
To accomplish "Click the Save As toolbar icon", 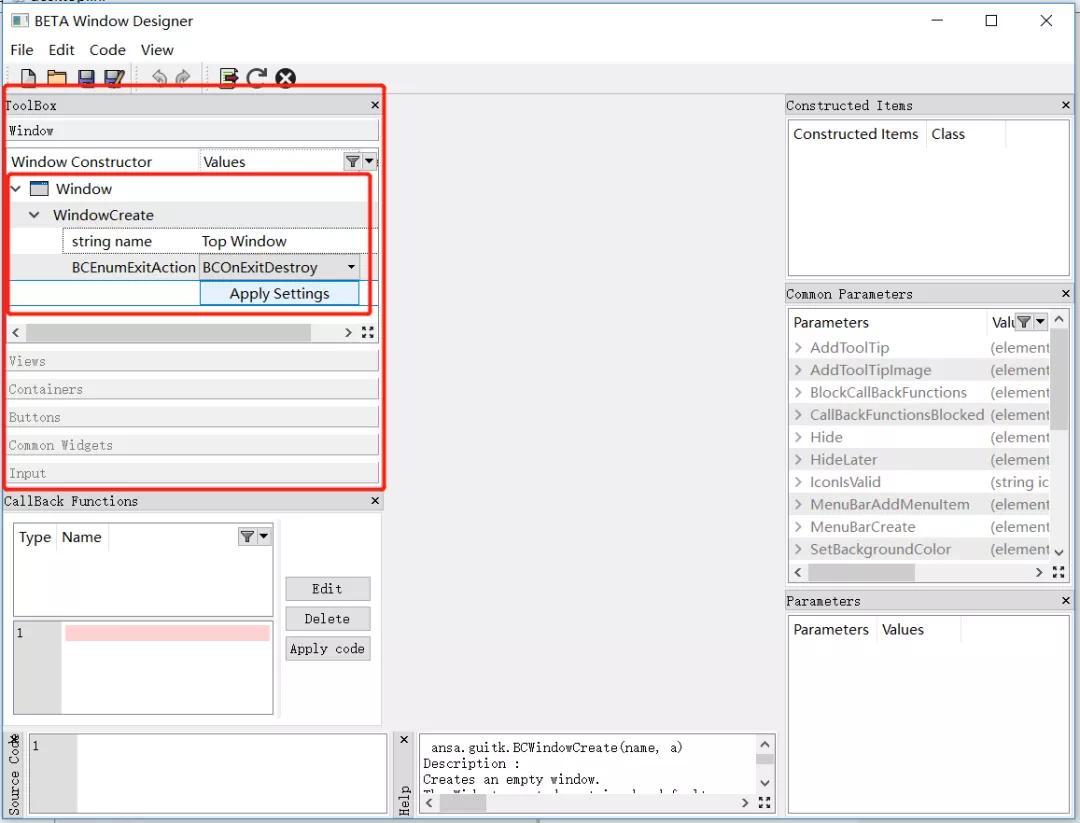I will [114, 78].
